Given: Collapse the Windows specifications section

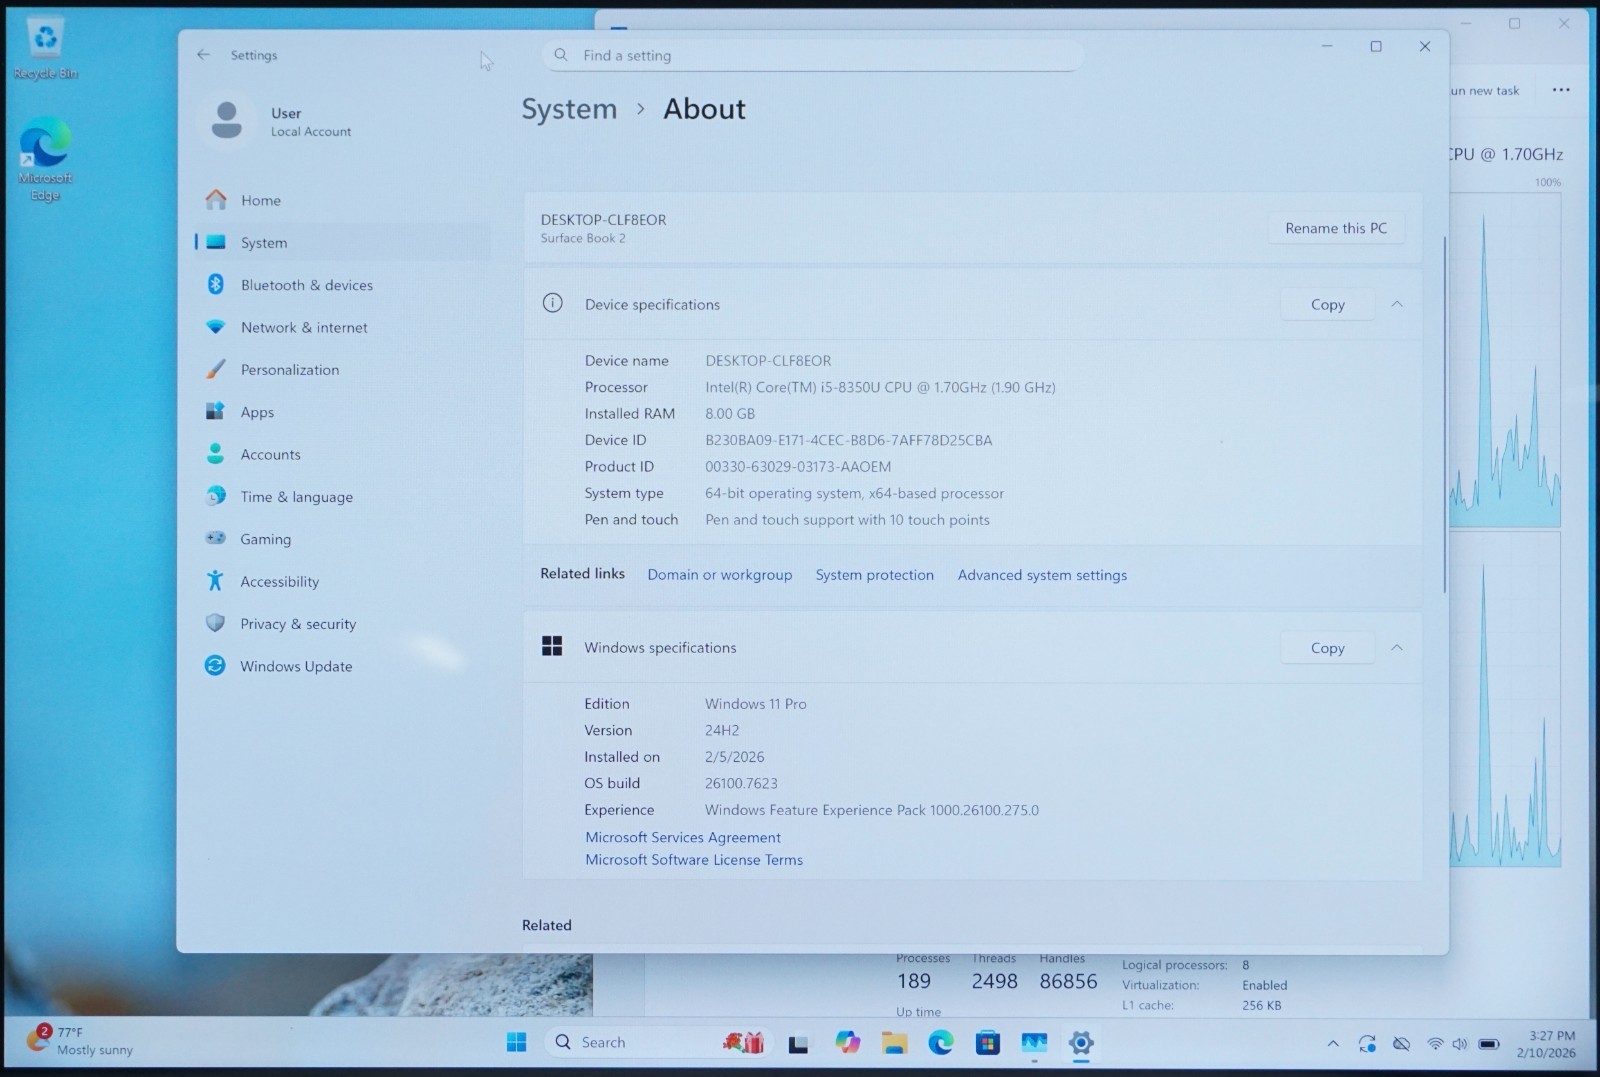Looking at the screenshot, I should (1397, 647).
